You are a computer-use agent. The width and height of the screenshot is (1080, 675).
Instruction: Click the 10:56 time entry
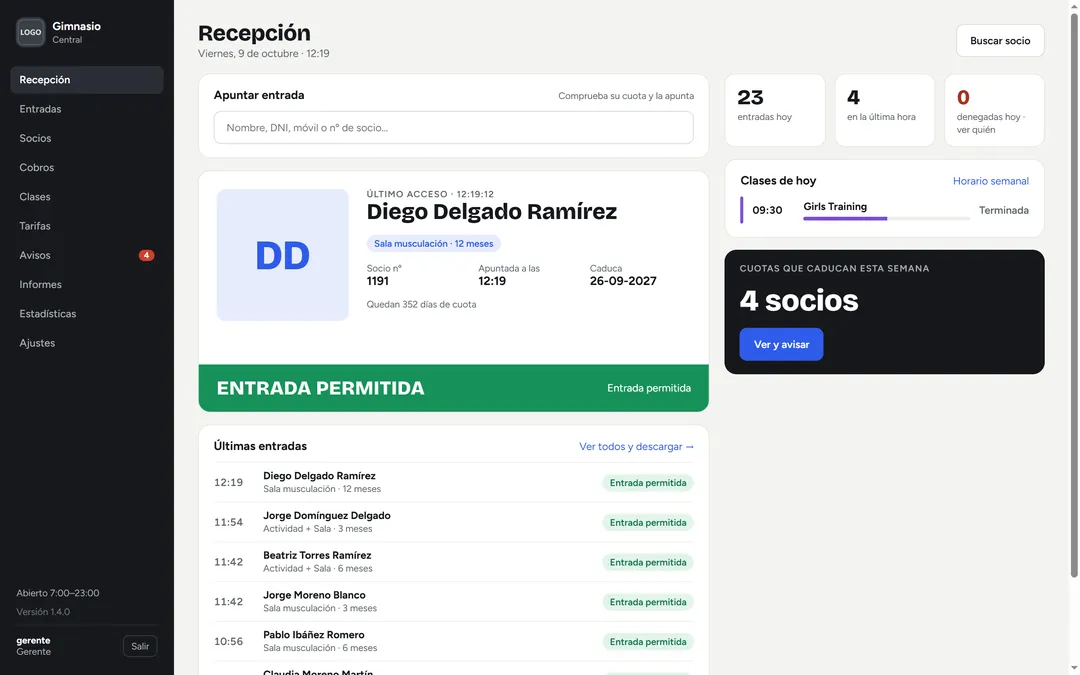228,641
